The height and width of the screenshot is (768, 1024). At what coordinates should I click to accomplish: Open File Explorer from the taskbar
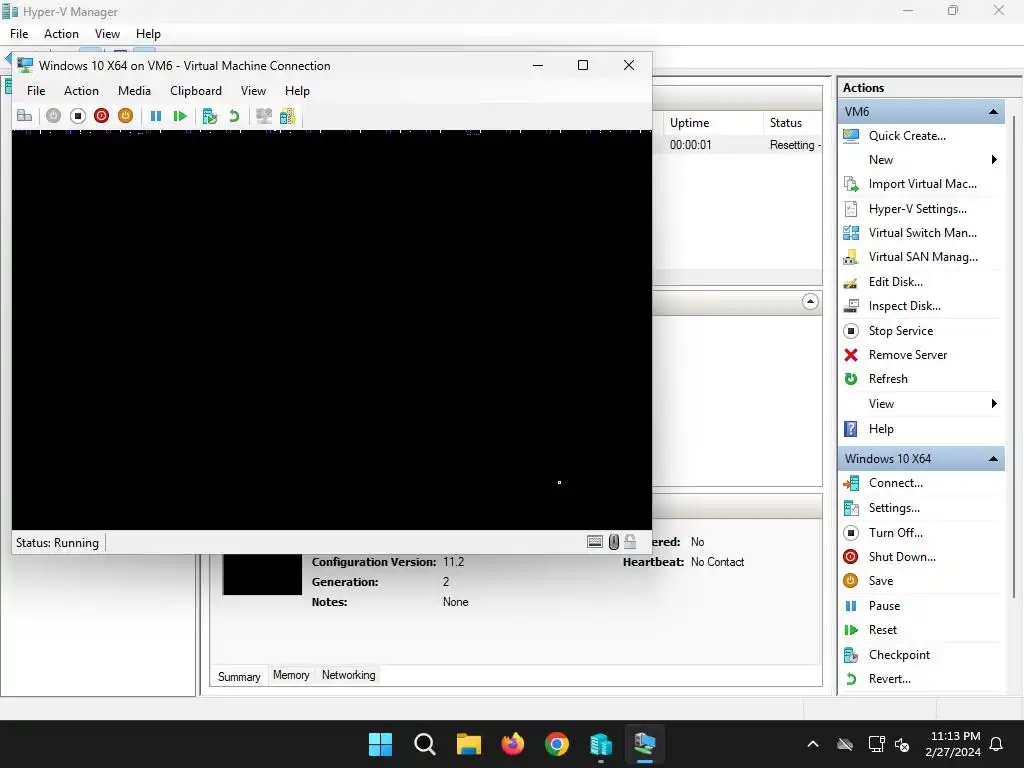(x=469, y=744)
